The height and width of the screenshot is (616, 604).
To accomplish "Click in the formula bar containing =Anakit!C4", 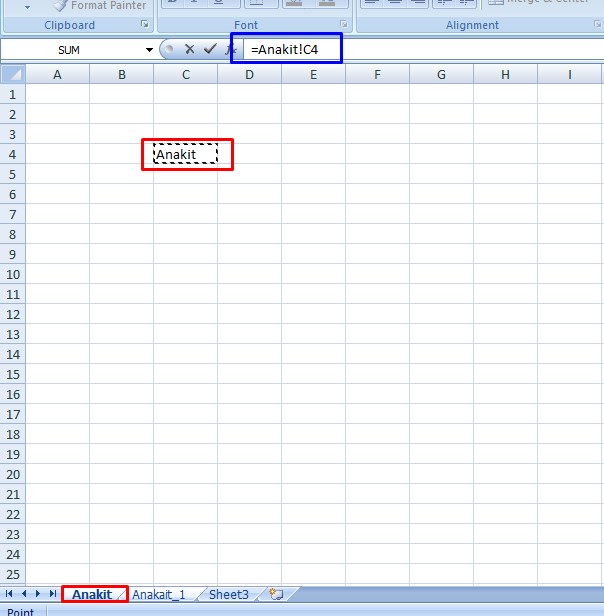I will pyautogui.click(x=423, y=50).
